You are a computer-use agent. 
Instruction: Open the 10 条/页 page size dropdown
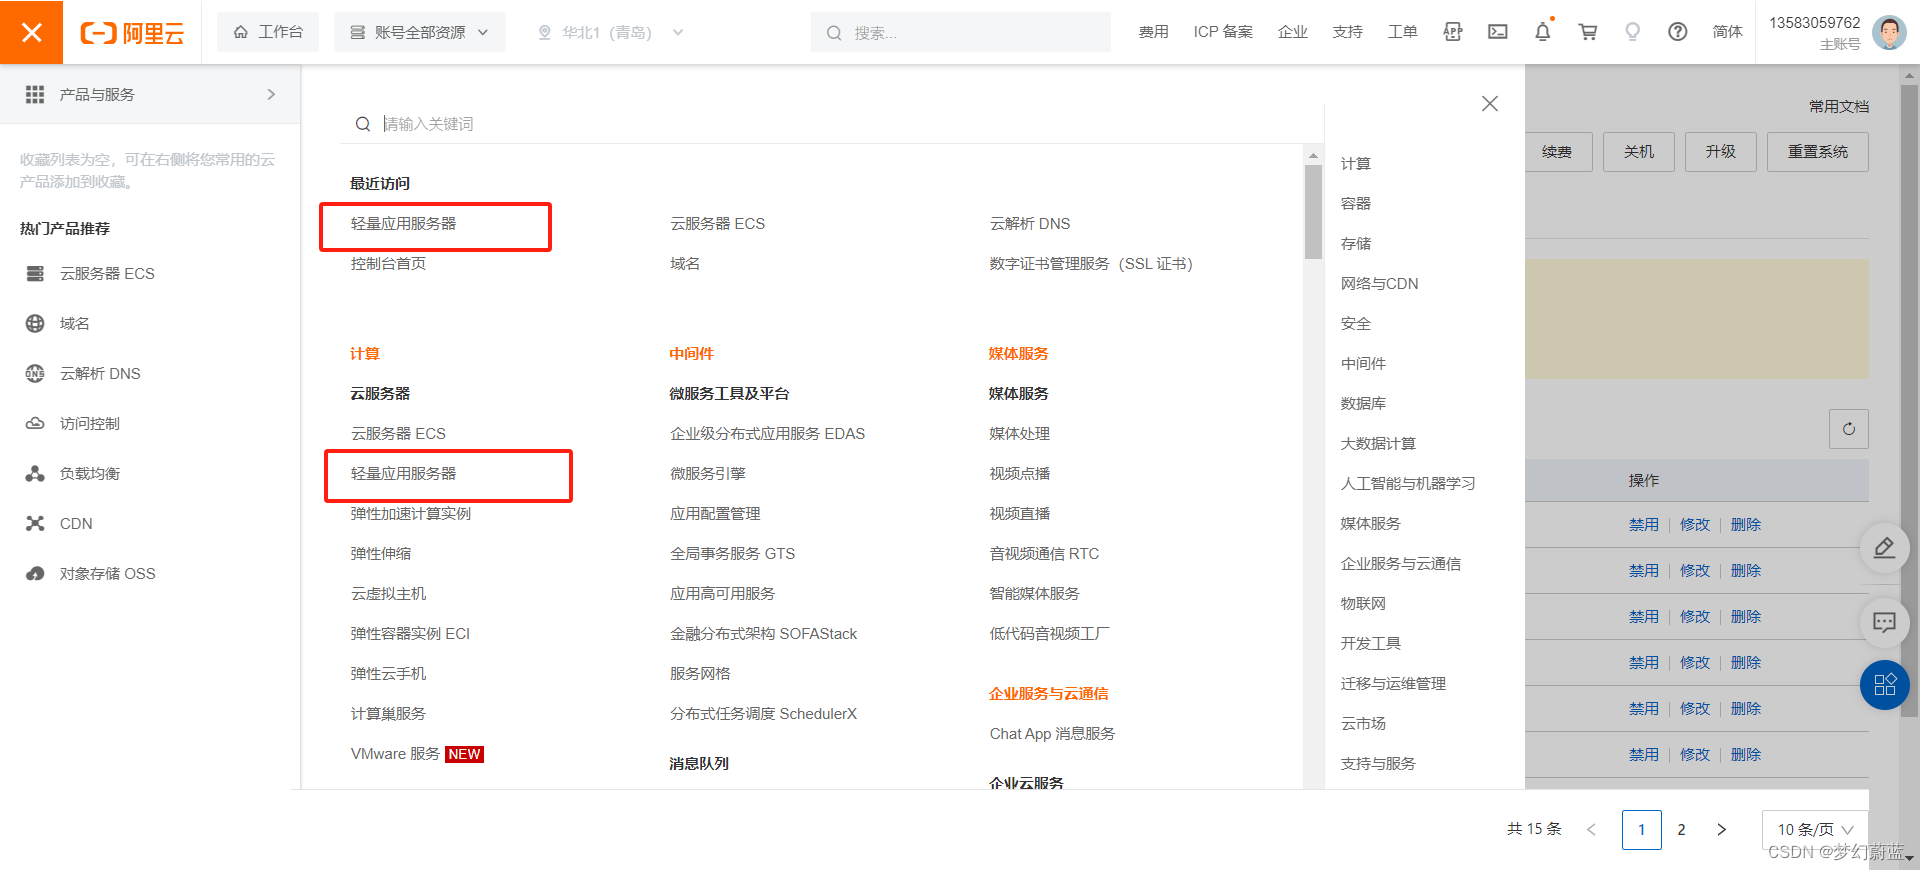pos(1815,830)
